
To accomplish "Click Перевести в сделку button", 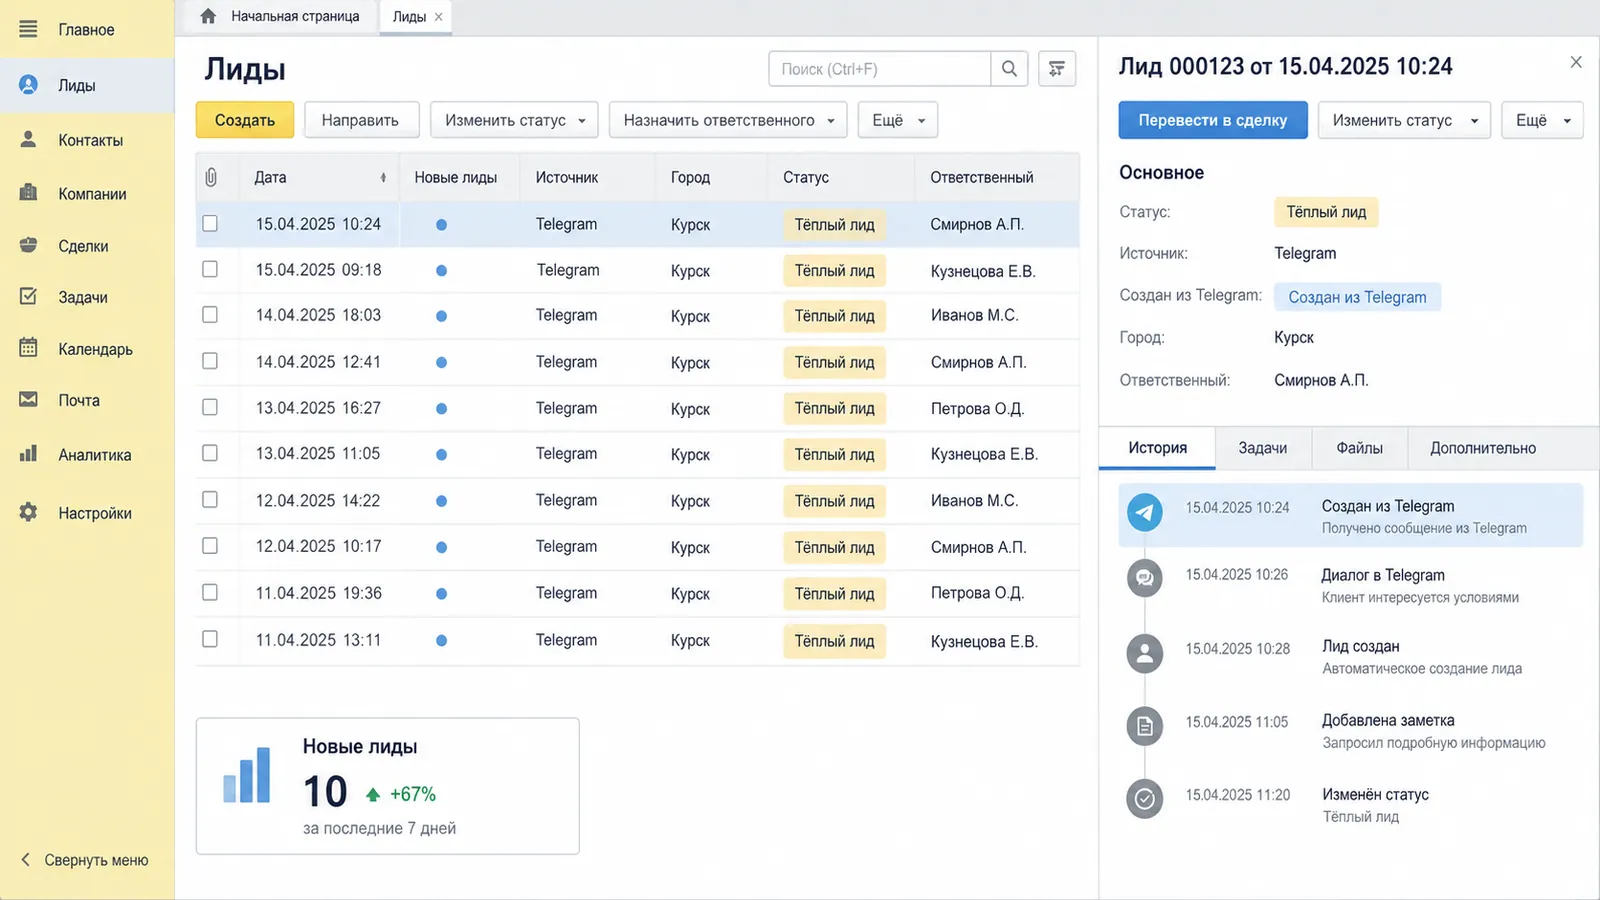I will (1213, 120).
